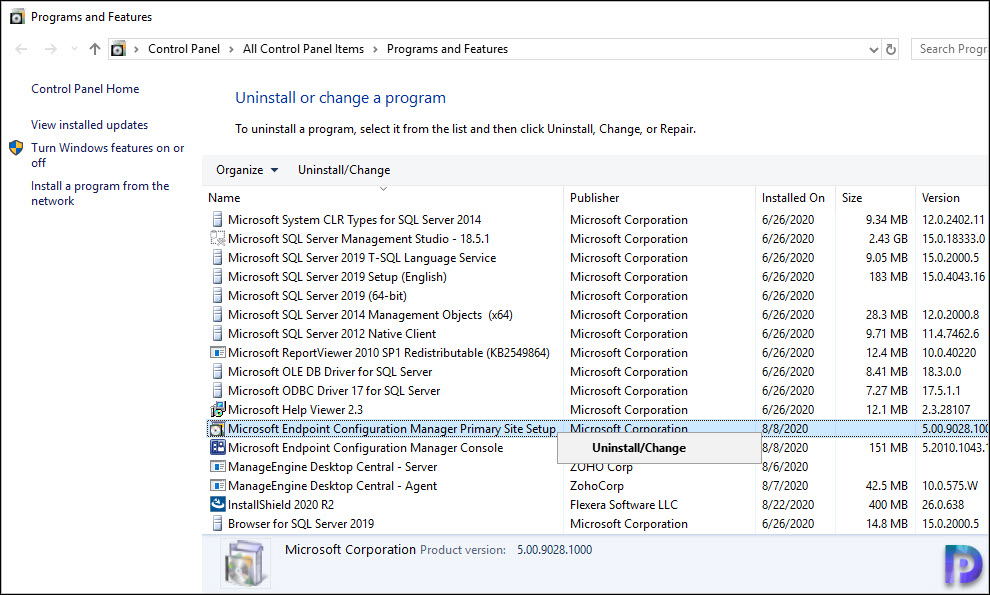This screenshot has height=595, width=990.
Task: Expand the address bar history dropdown
Action: [873, 49]
